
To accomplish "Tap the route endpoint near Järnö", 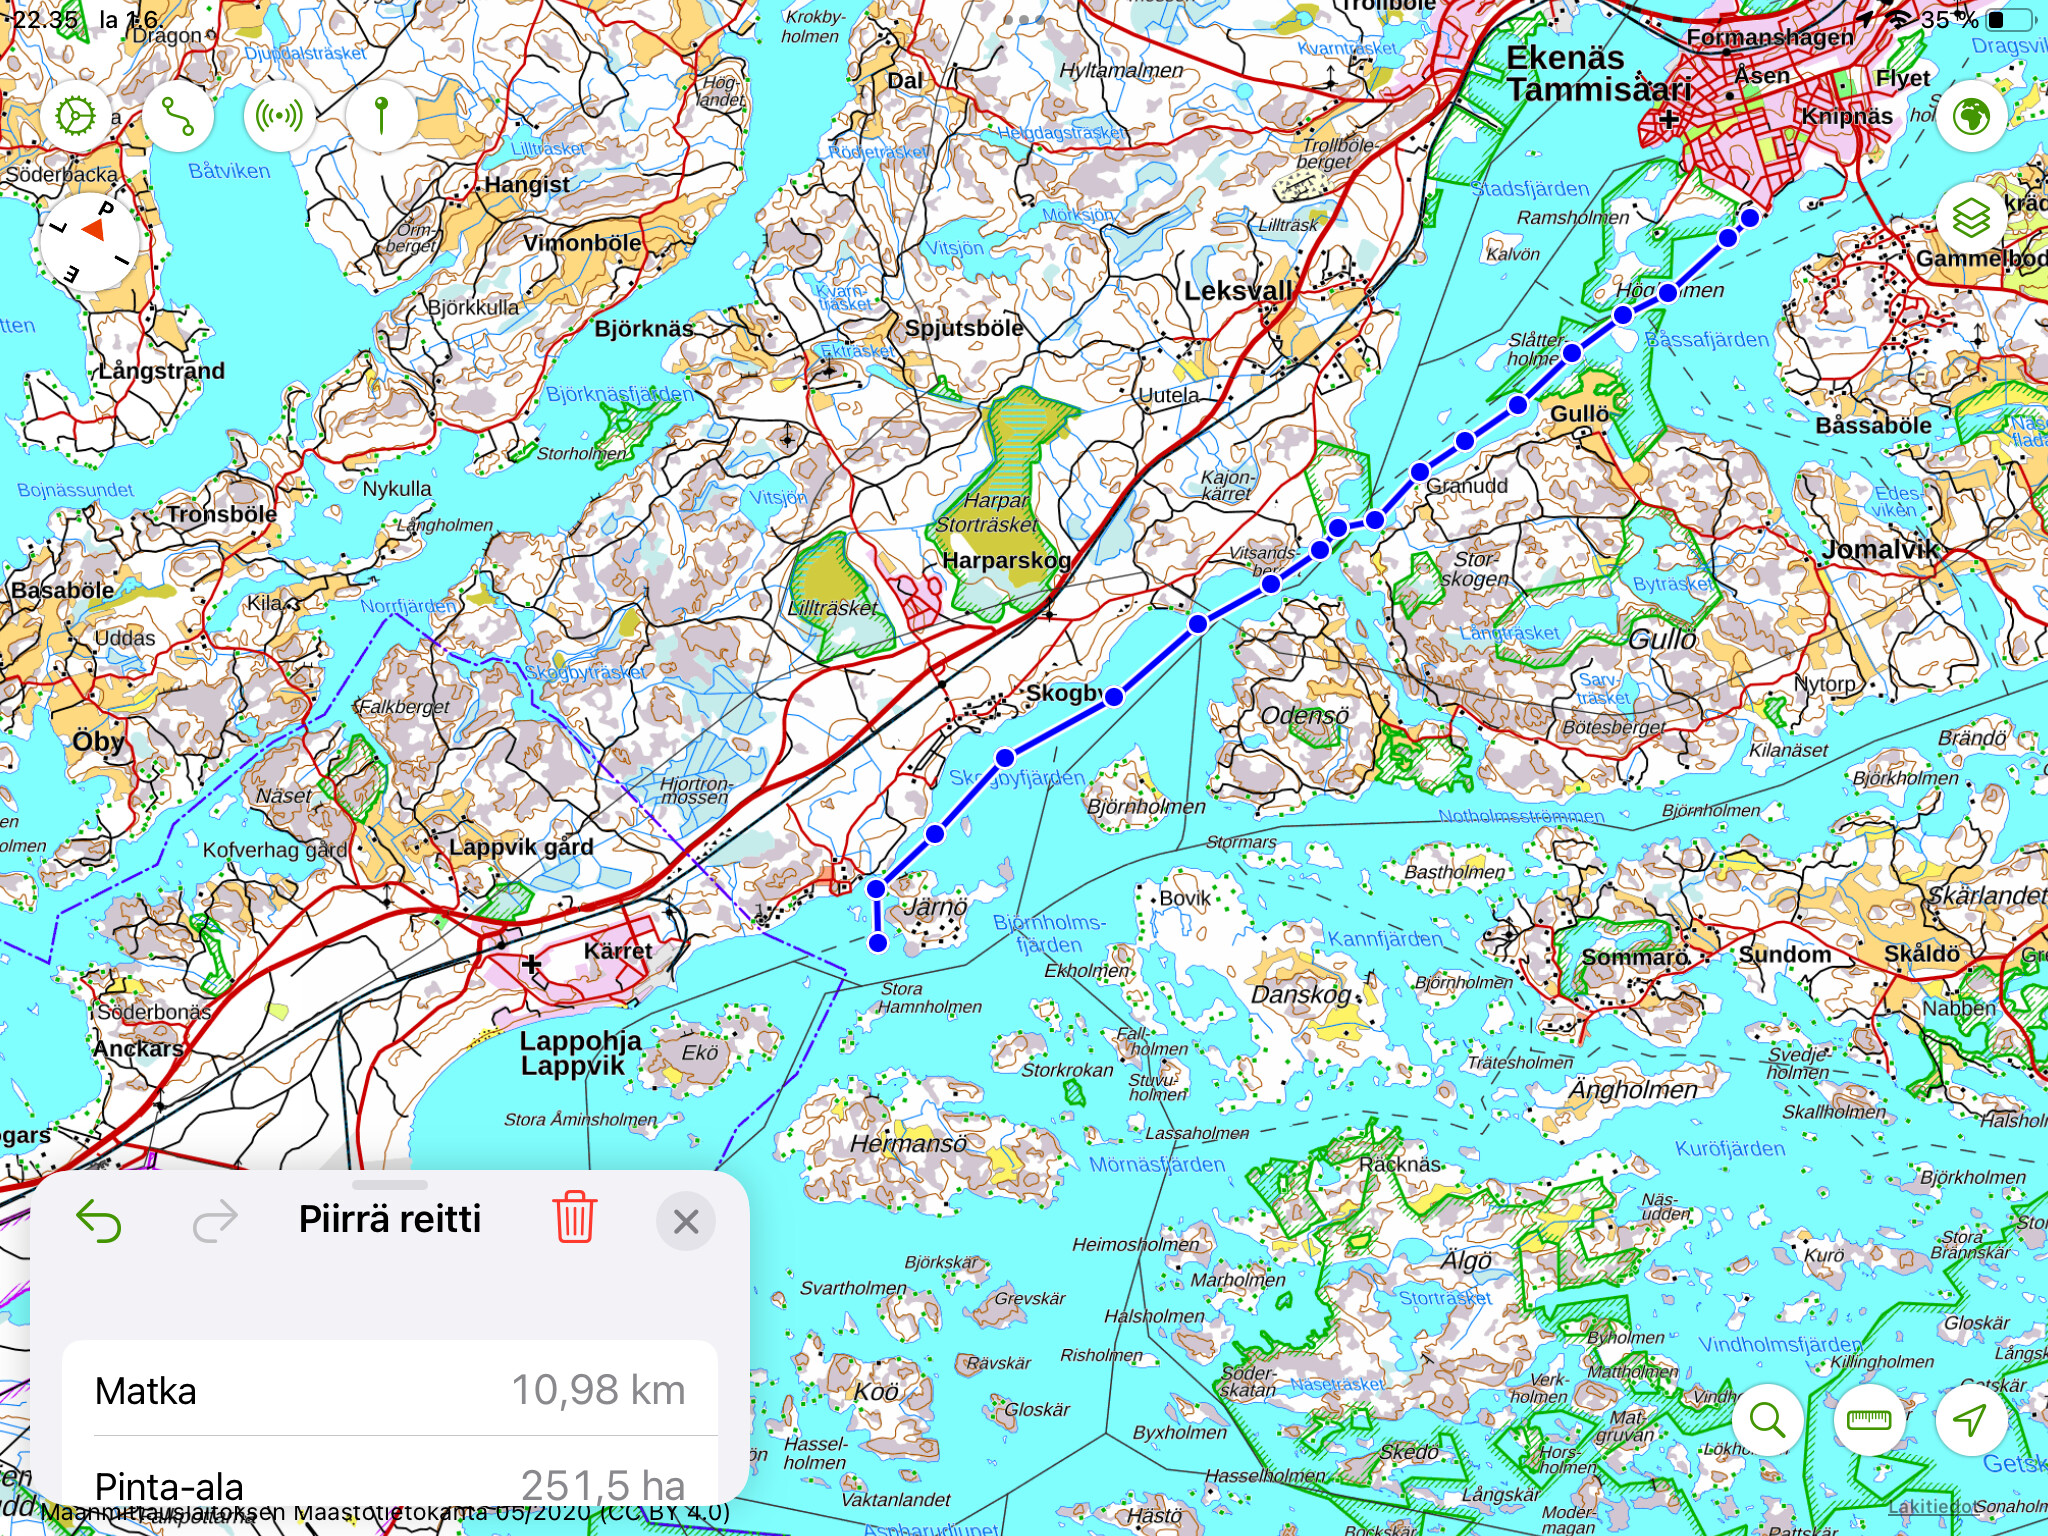I will [878, 942].
